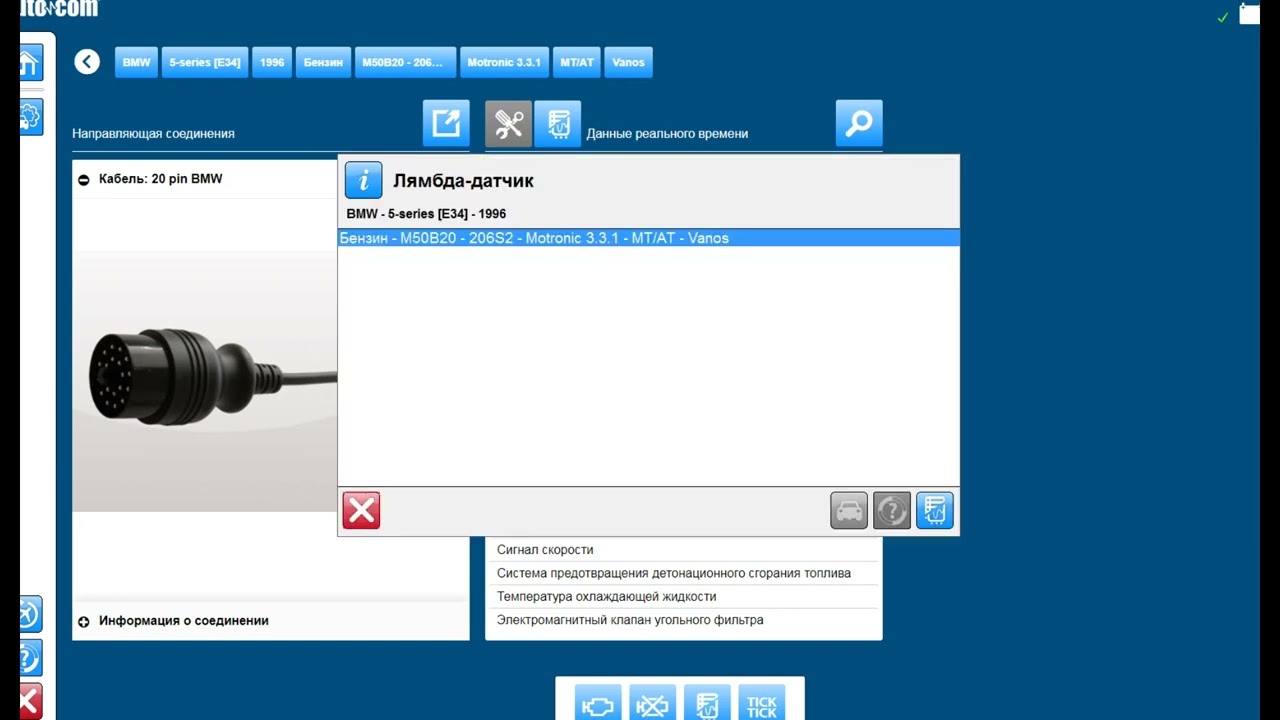The width and height of the screenshot is (1280, 720).
Task: Click the gray car icon in dialog
Action: point(849,510)
